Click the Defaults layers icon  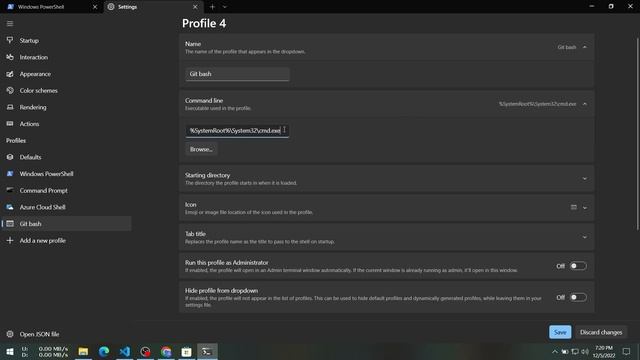tap(10, 157)
